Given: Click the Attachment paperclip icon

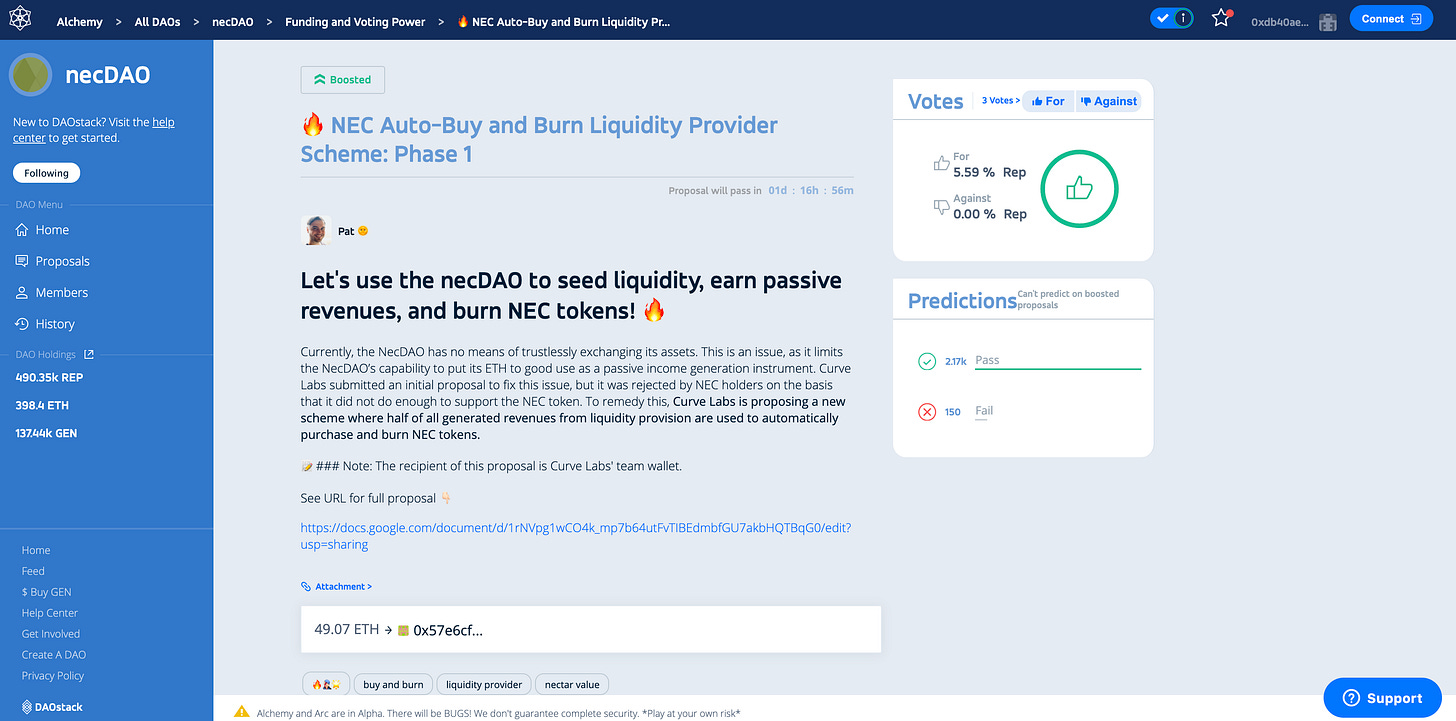Looking at the screenshot, I should coord(306,586).
